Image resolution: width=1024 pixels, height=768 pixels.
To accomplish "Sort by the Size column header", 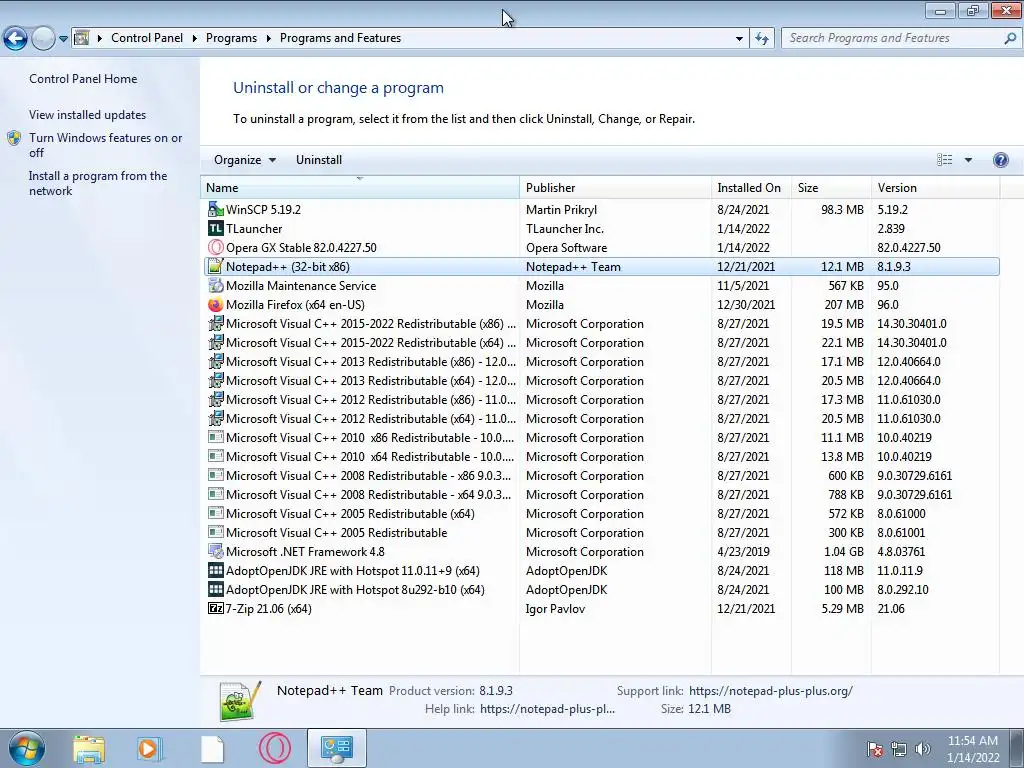I will pos(831,187).
